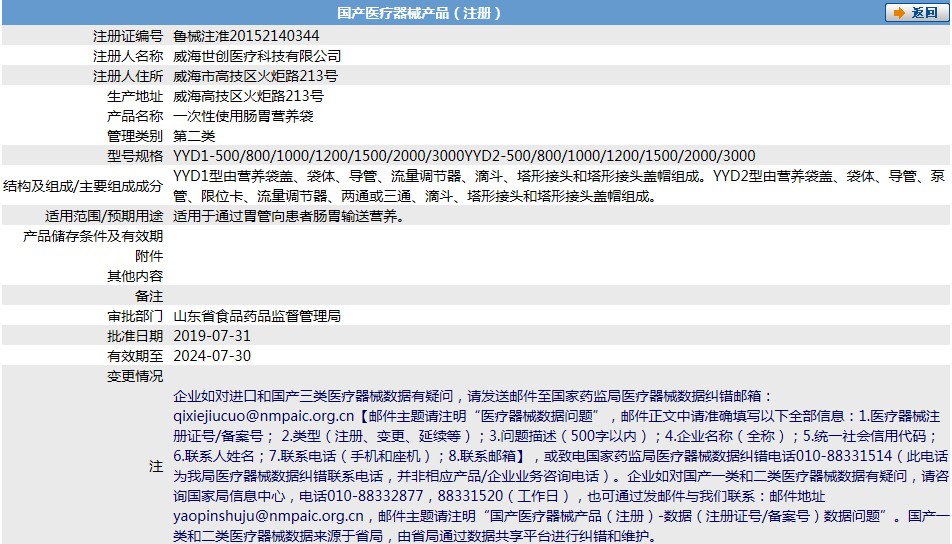
Task: Select address 威海市高技区火炬路213号
Action: [x=255, y=76]
